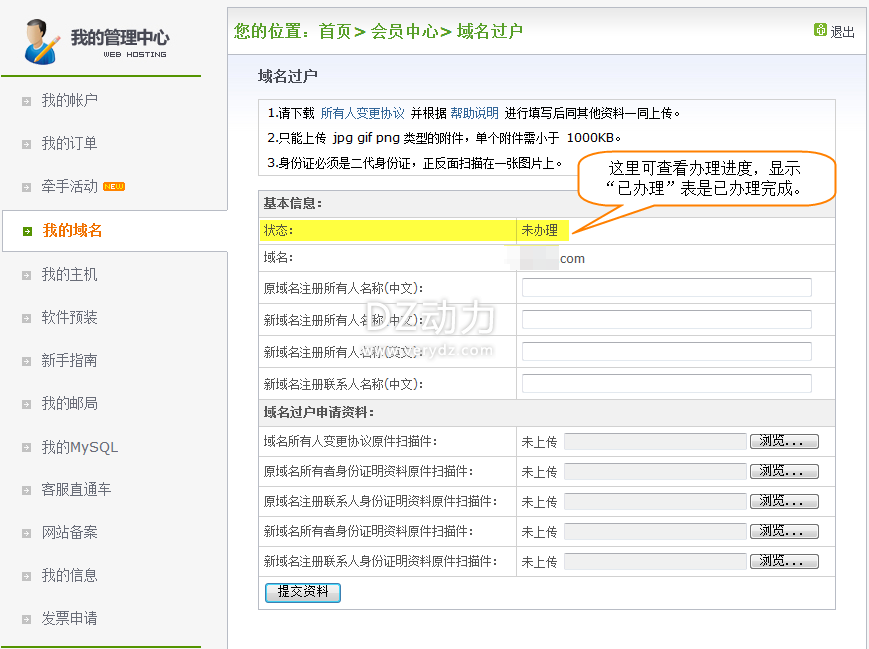Select 软件预装 in the sidebar

point(69,318)
